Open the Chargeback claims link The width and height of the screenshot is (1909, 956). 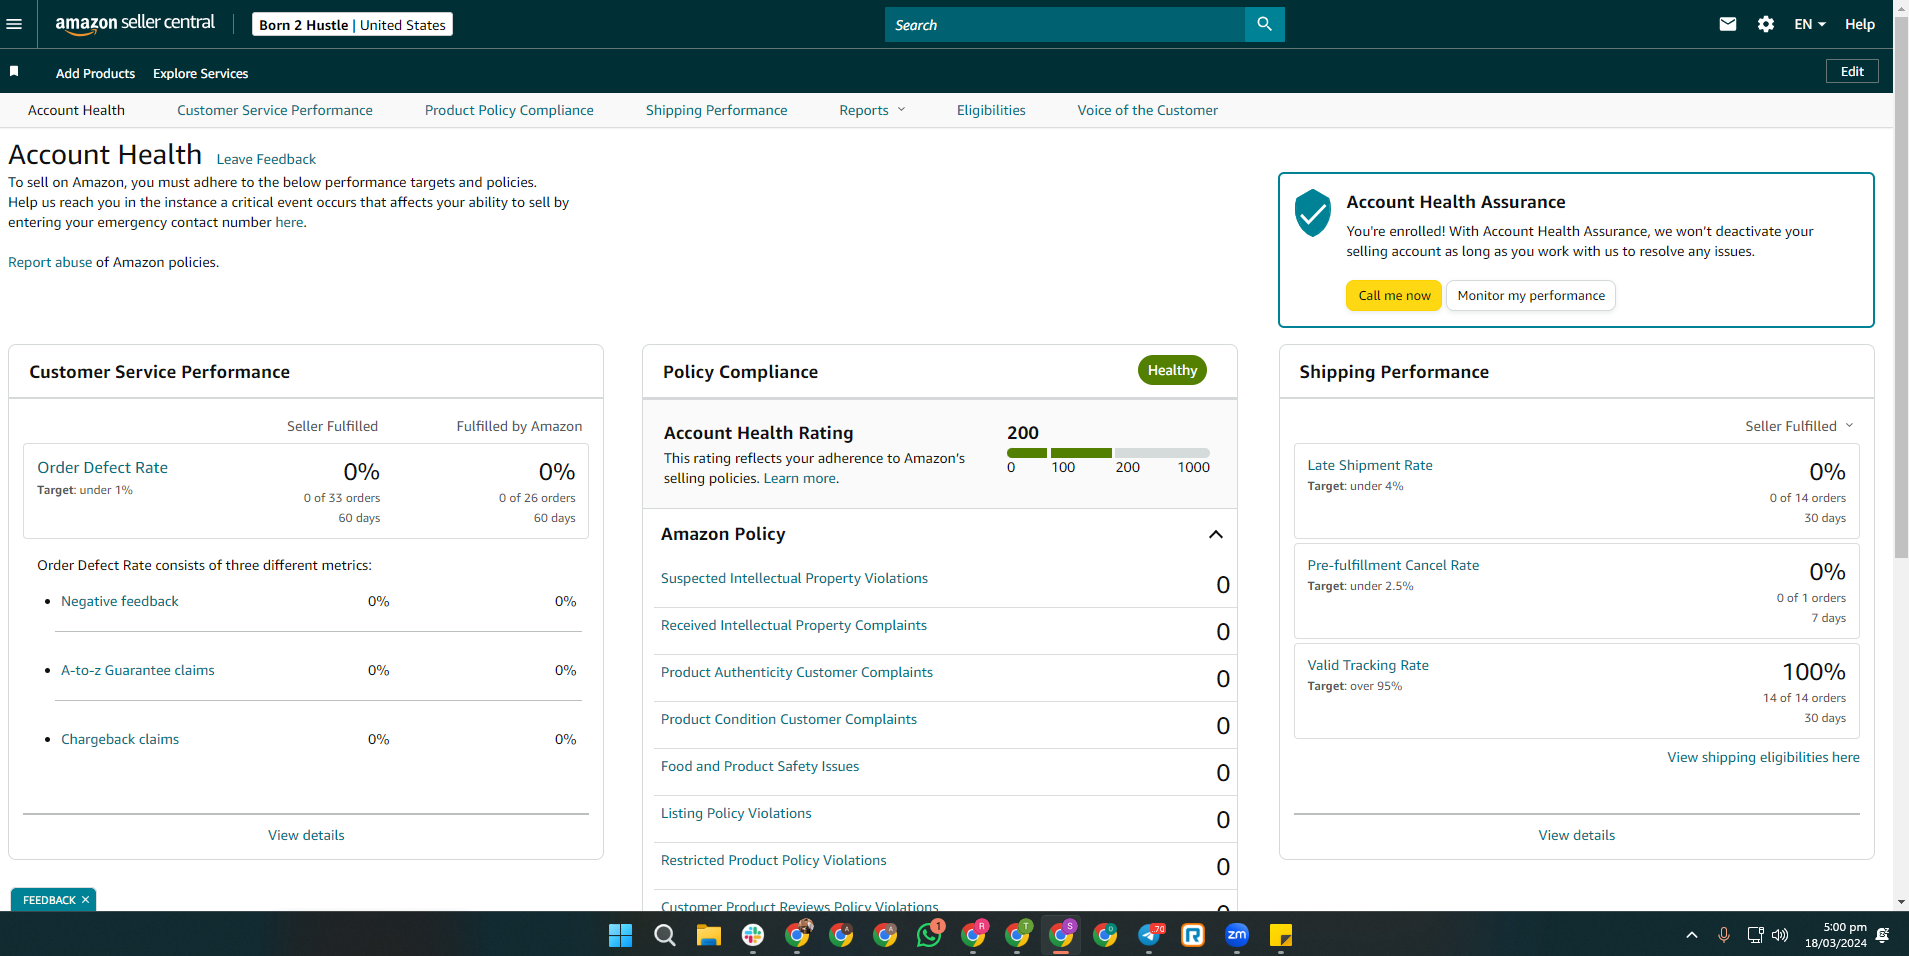(x=120, y=739)
